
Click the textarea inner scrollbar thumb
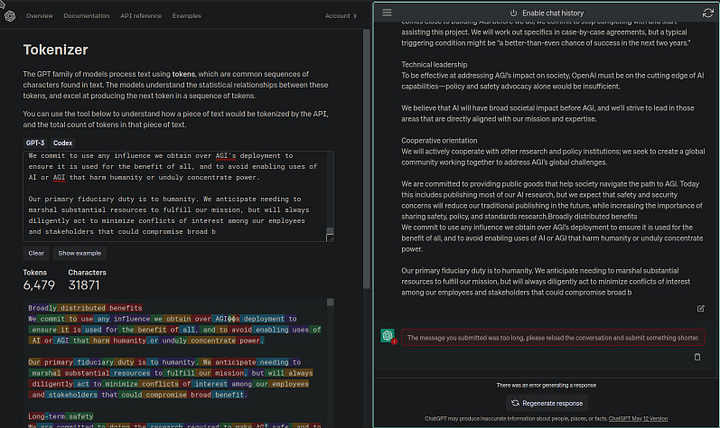tap(330, 231)
